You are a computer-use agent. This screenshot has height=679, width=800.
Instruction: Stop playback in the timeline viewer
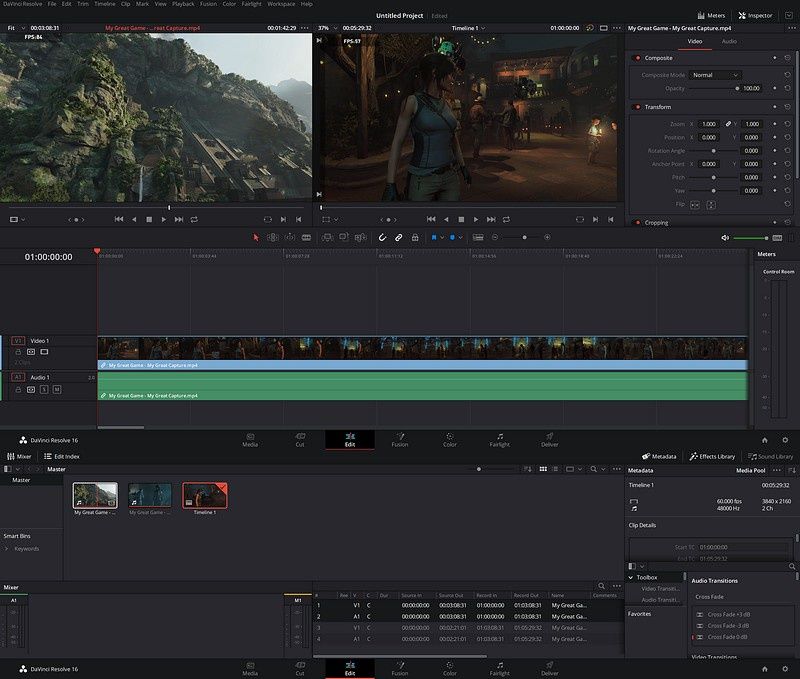click(461, 220)
